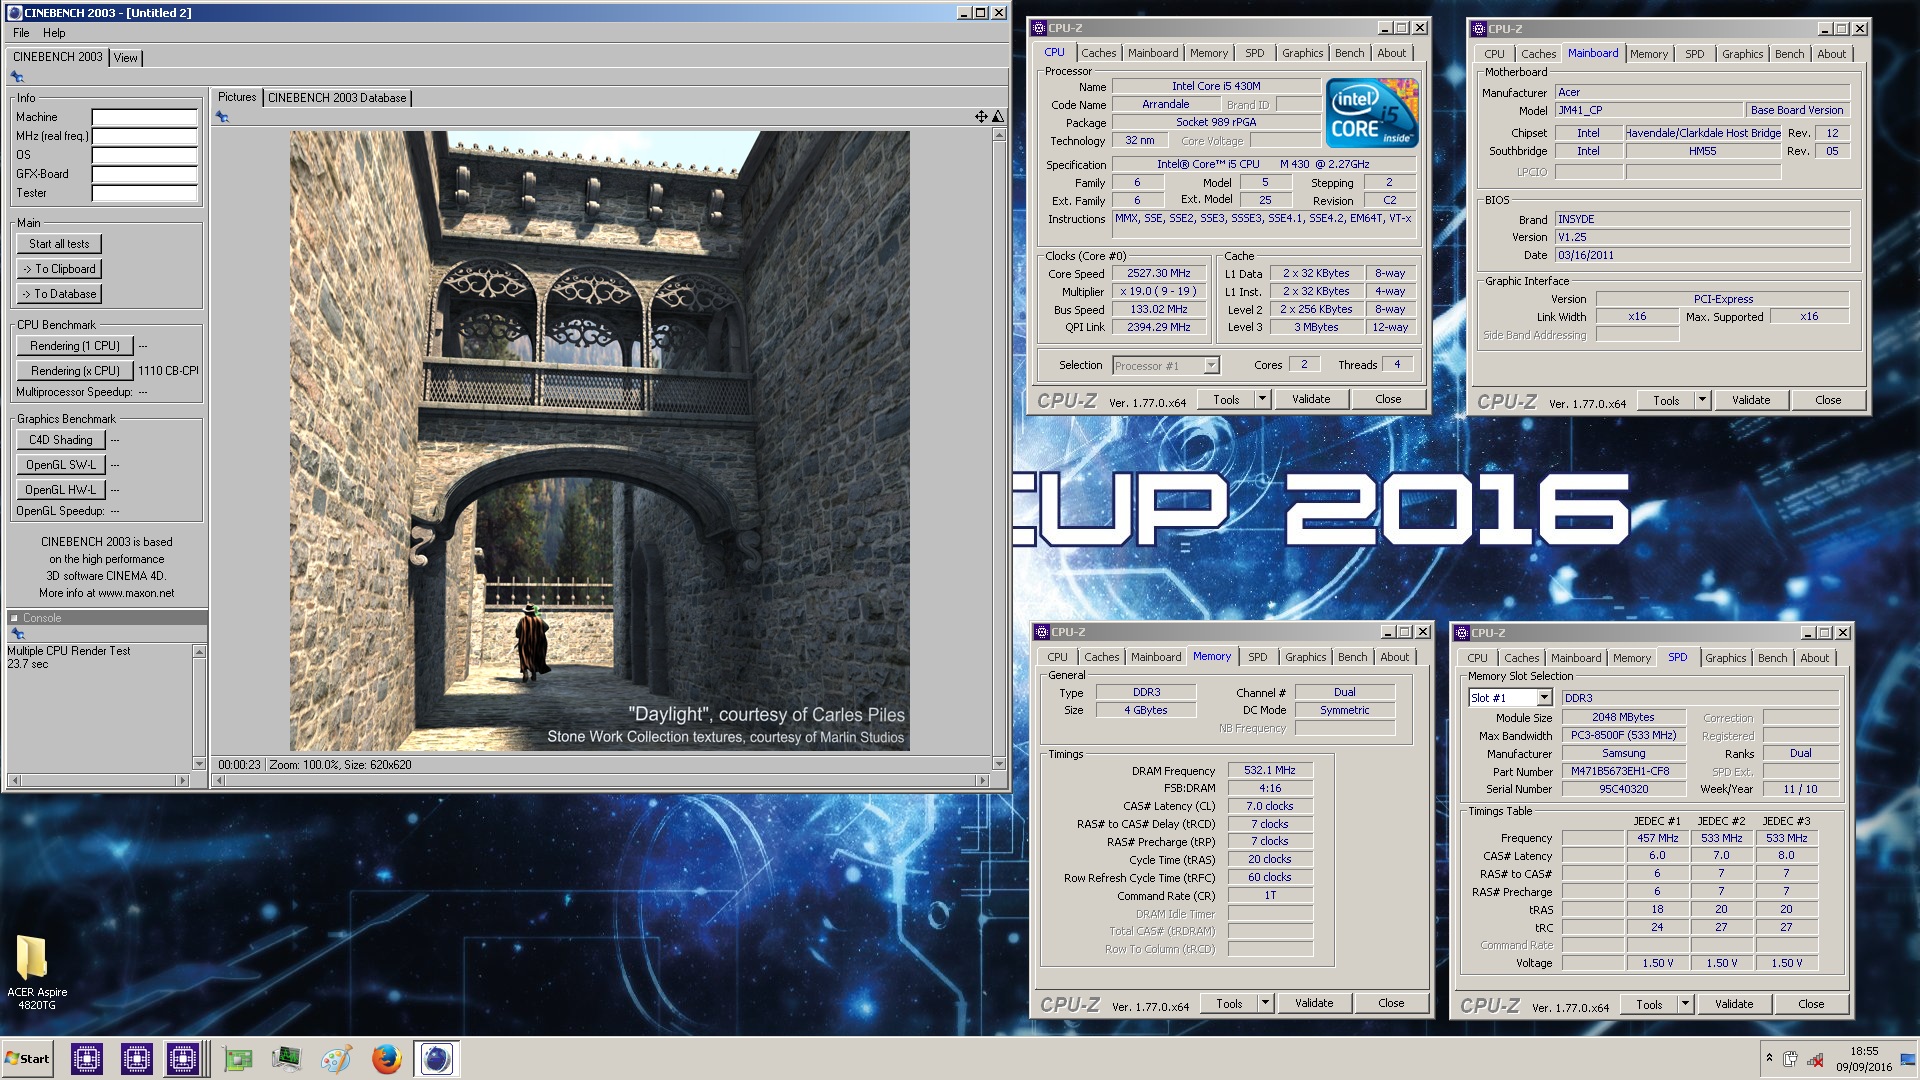Click the picture viewer horizontal scrollbar
Viewport: 1920px width, 1080px height.
pos(600,780)
